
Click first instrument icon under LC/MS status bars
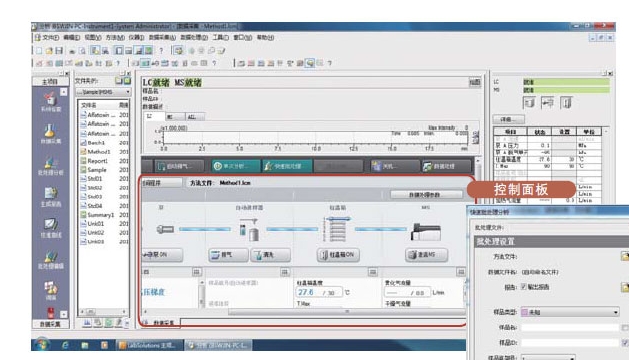(x=529, y=103)
